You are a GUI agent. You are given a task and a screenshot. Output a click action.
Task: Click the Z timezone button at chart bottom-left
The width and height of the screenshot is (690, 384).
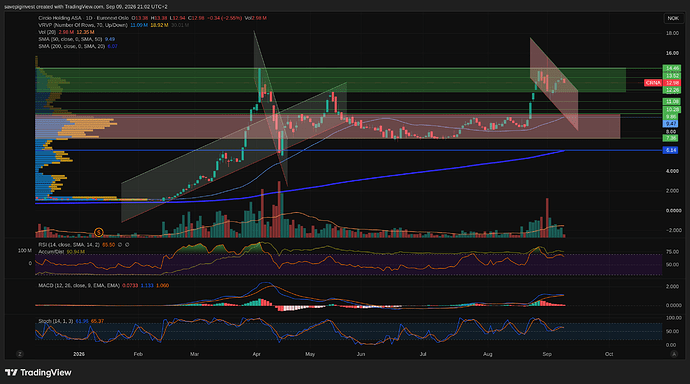(20, 354)
